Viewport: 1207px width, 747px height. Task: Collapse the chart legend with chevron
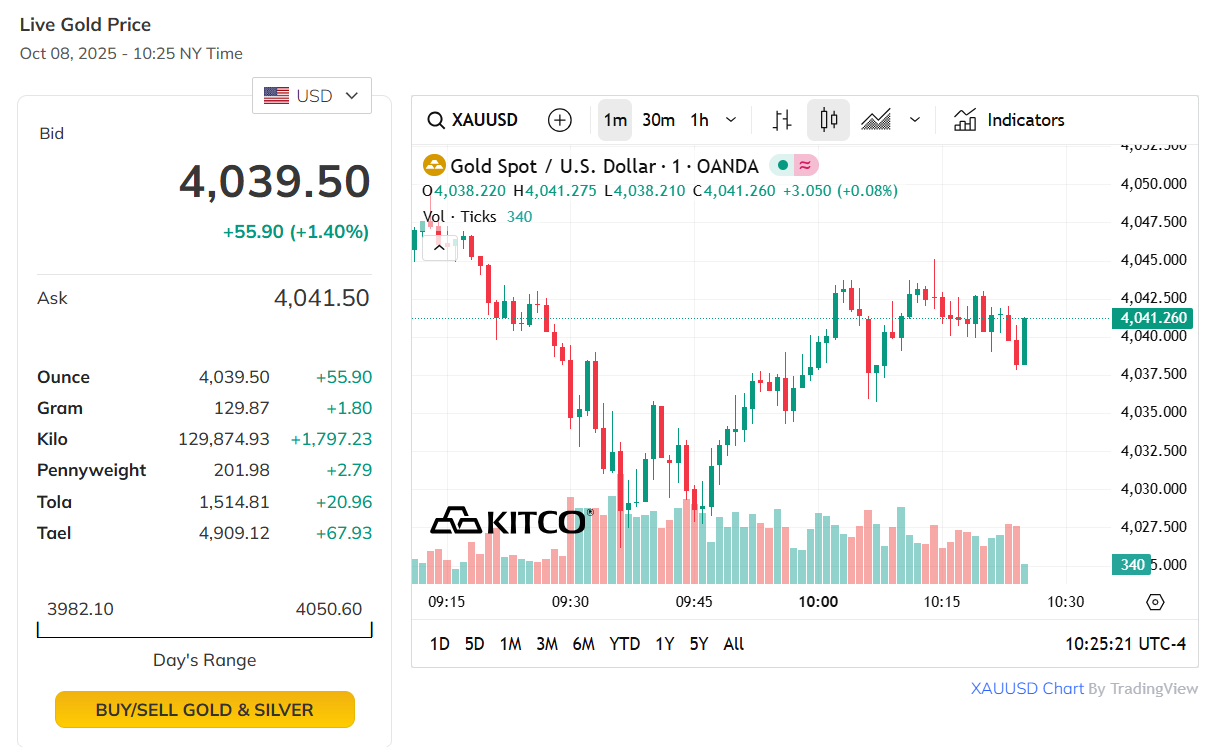click(439, 248)
